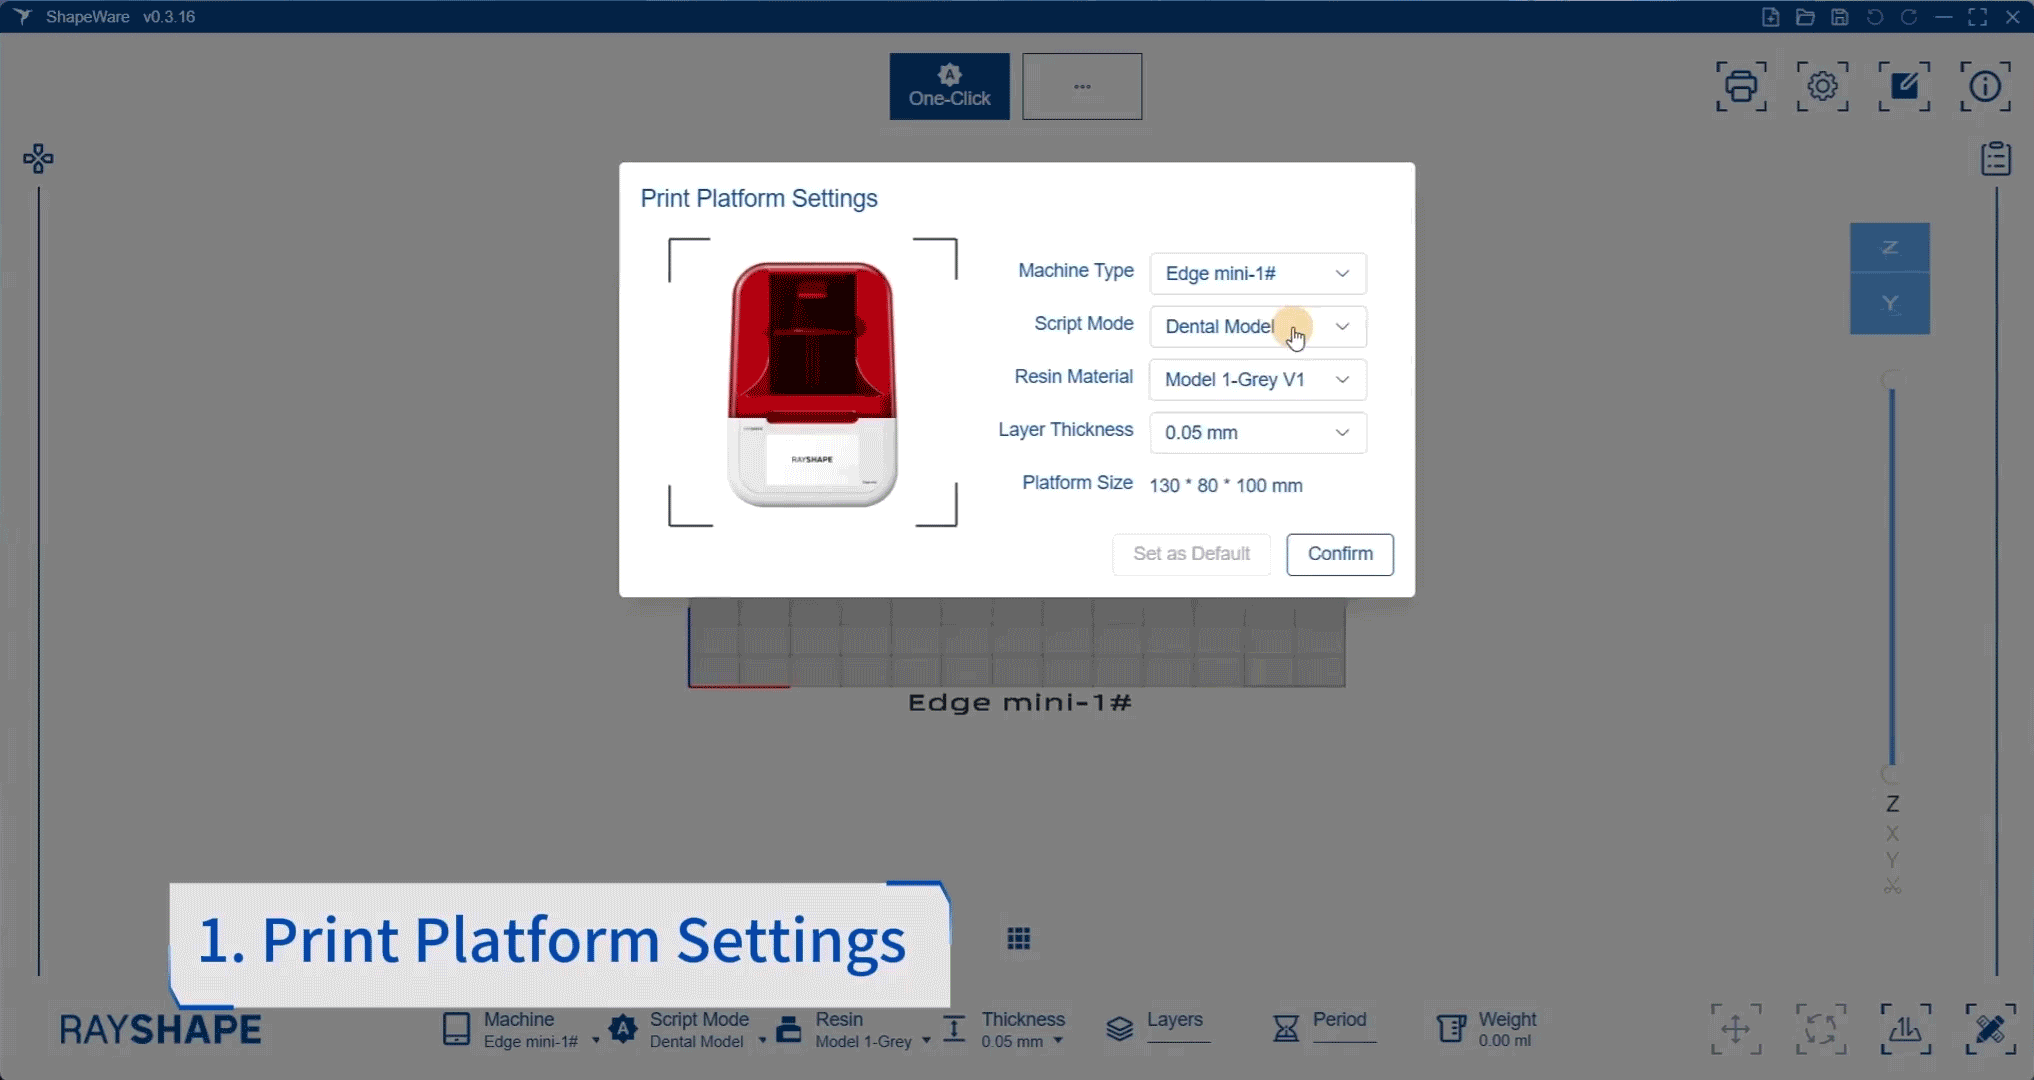Open the ellipsis tab next to One-Click
The image size is (2034, 1080).
[x=1081, y=86]
